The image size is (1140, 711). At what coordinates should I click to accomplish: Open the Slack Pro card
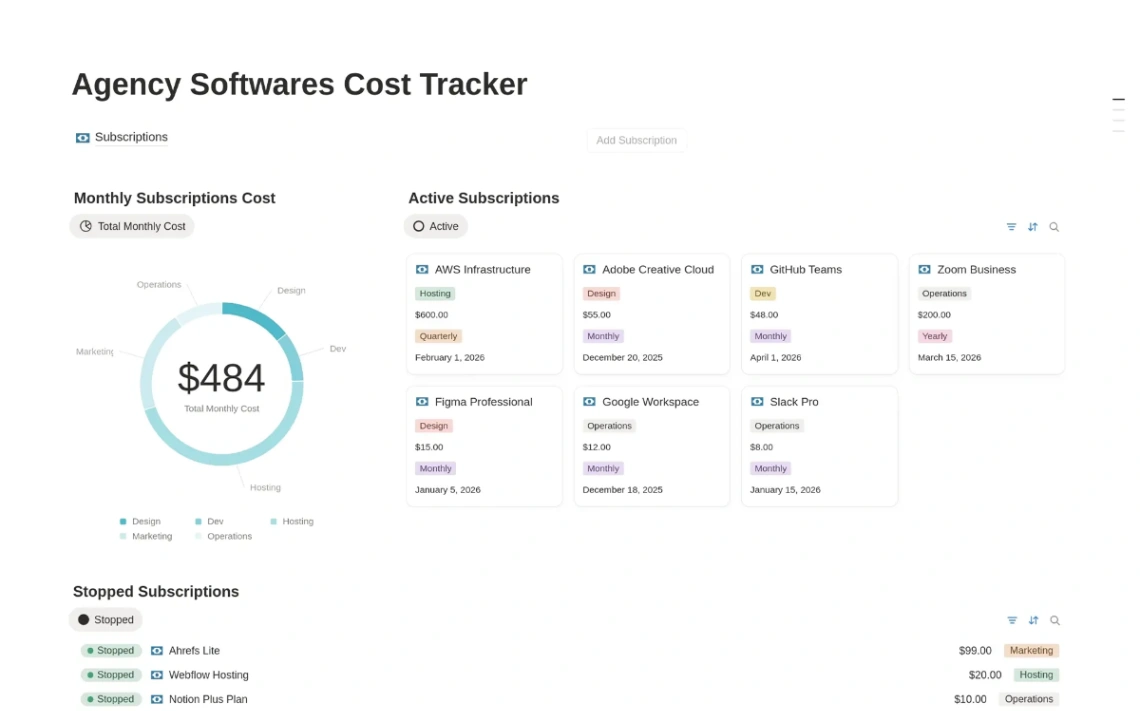coord(819,446)
